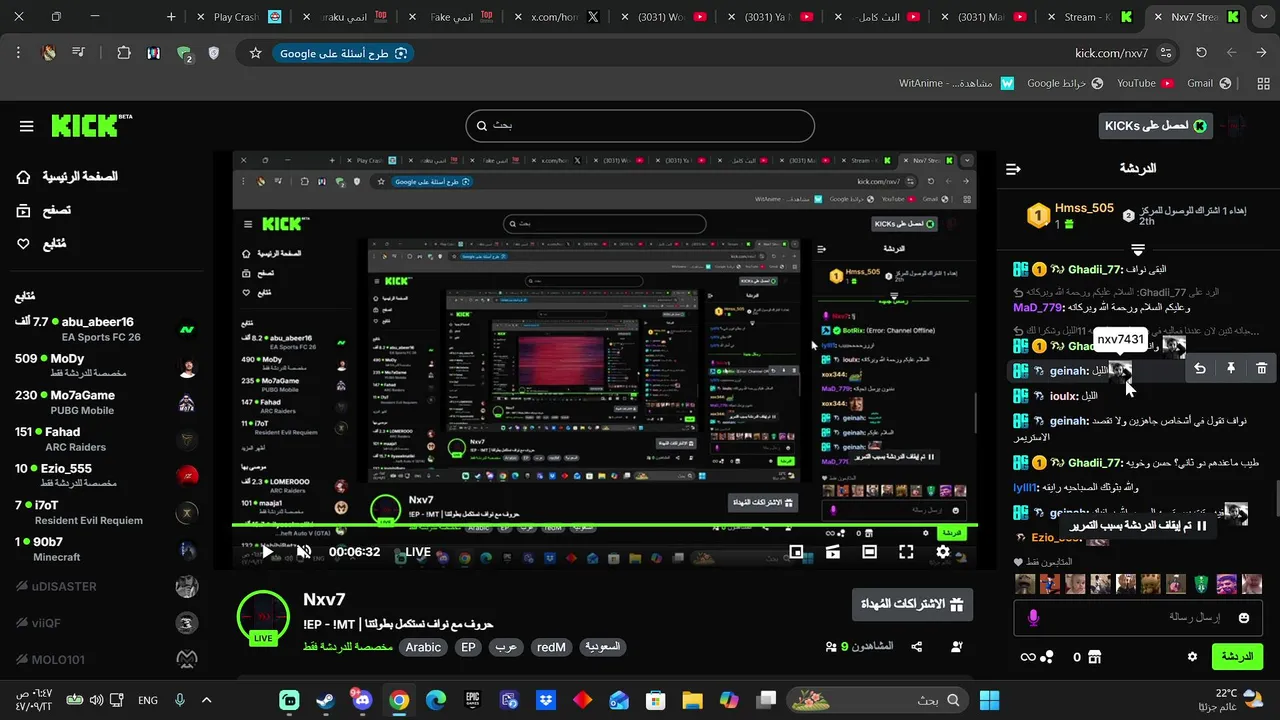Open emoji picker in chat input
The height and width of the screenshot is (720, 1280).
1244,618
